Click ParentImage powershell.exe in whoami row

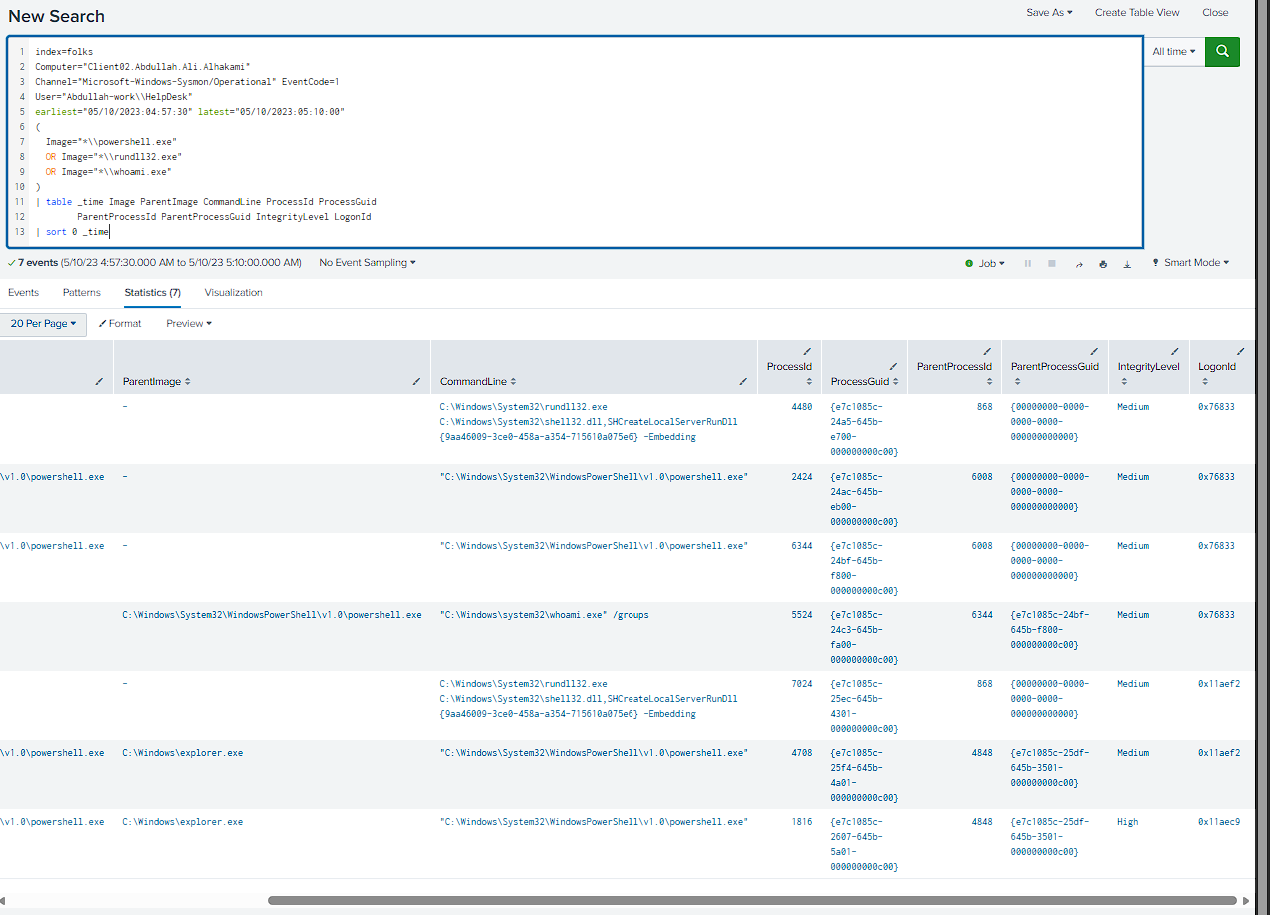[x=271, y=615]
